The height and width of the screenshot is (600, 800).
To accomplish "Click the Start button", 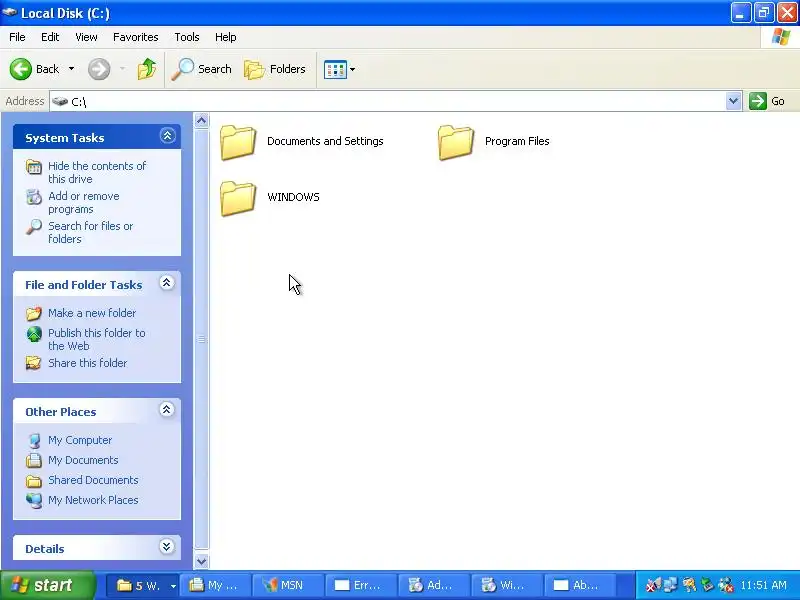I will (x=47, y=585).
